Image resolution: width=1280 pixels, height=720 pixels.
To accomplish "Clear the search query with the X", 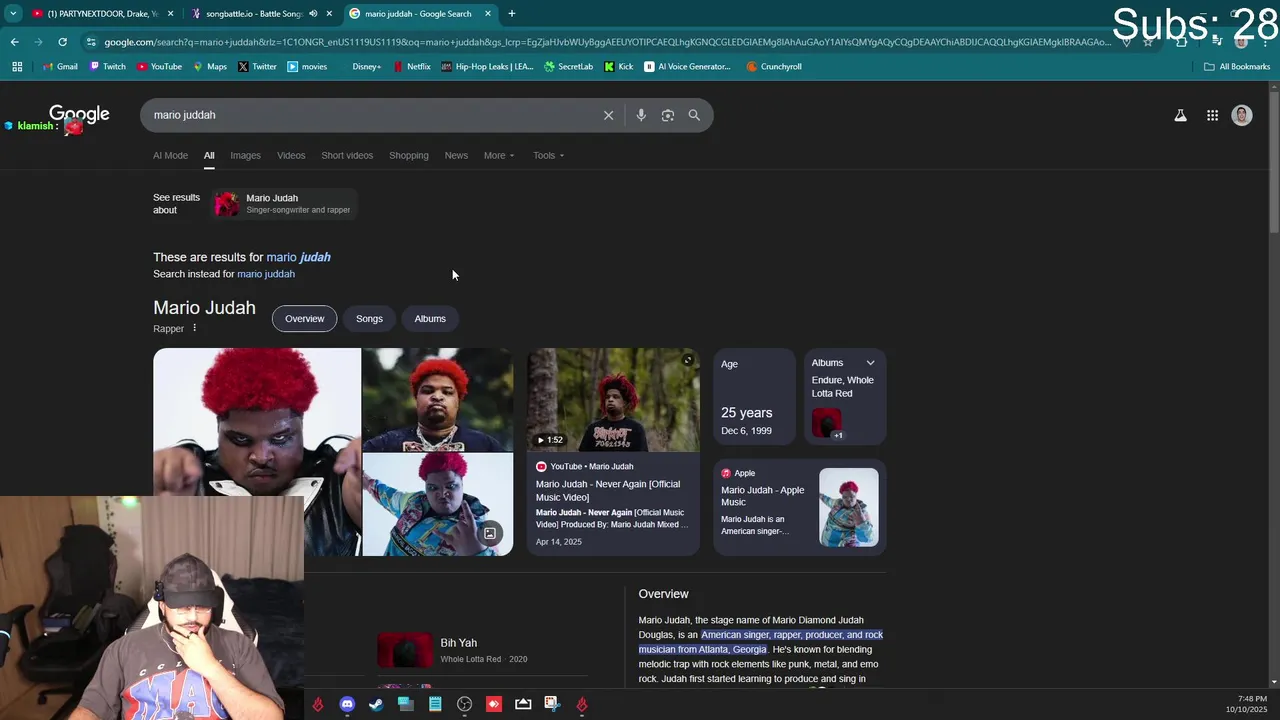I will coord(608,115).
